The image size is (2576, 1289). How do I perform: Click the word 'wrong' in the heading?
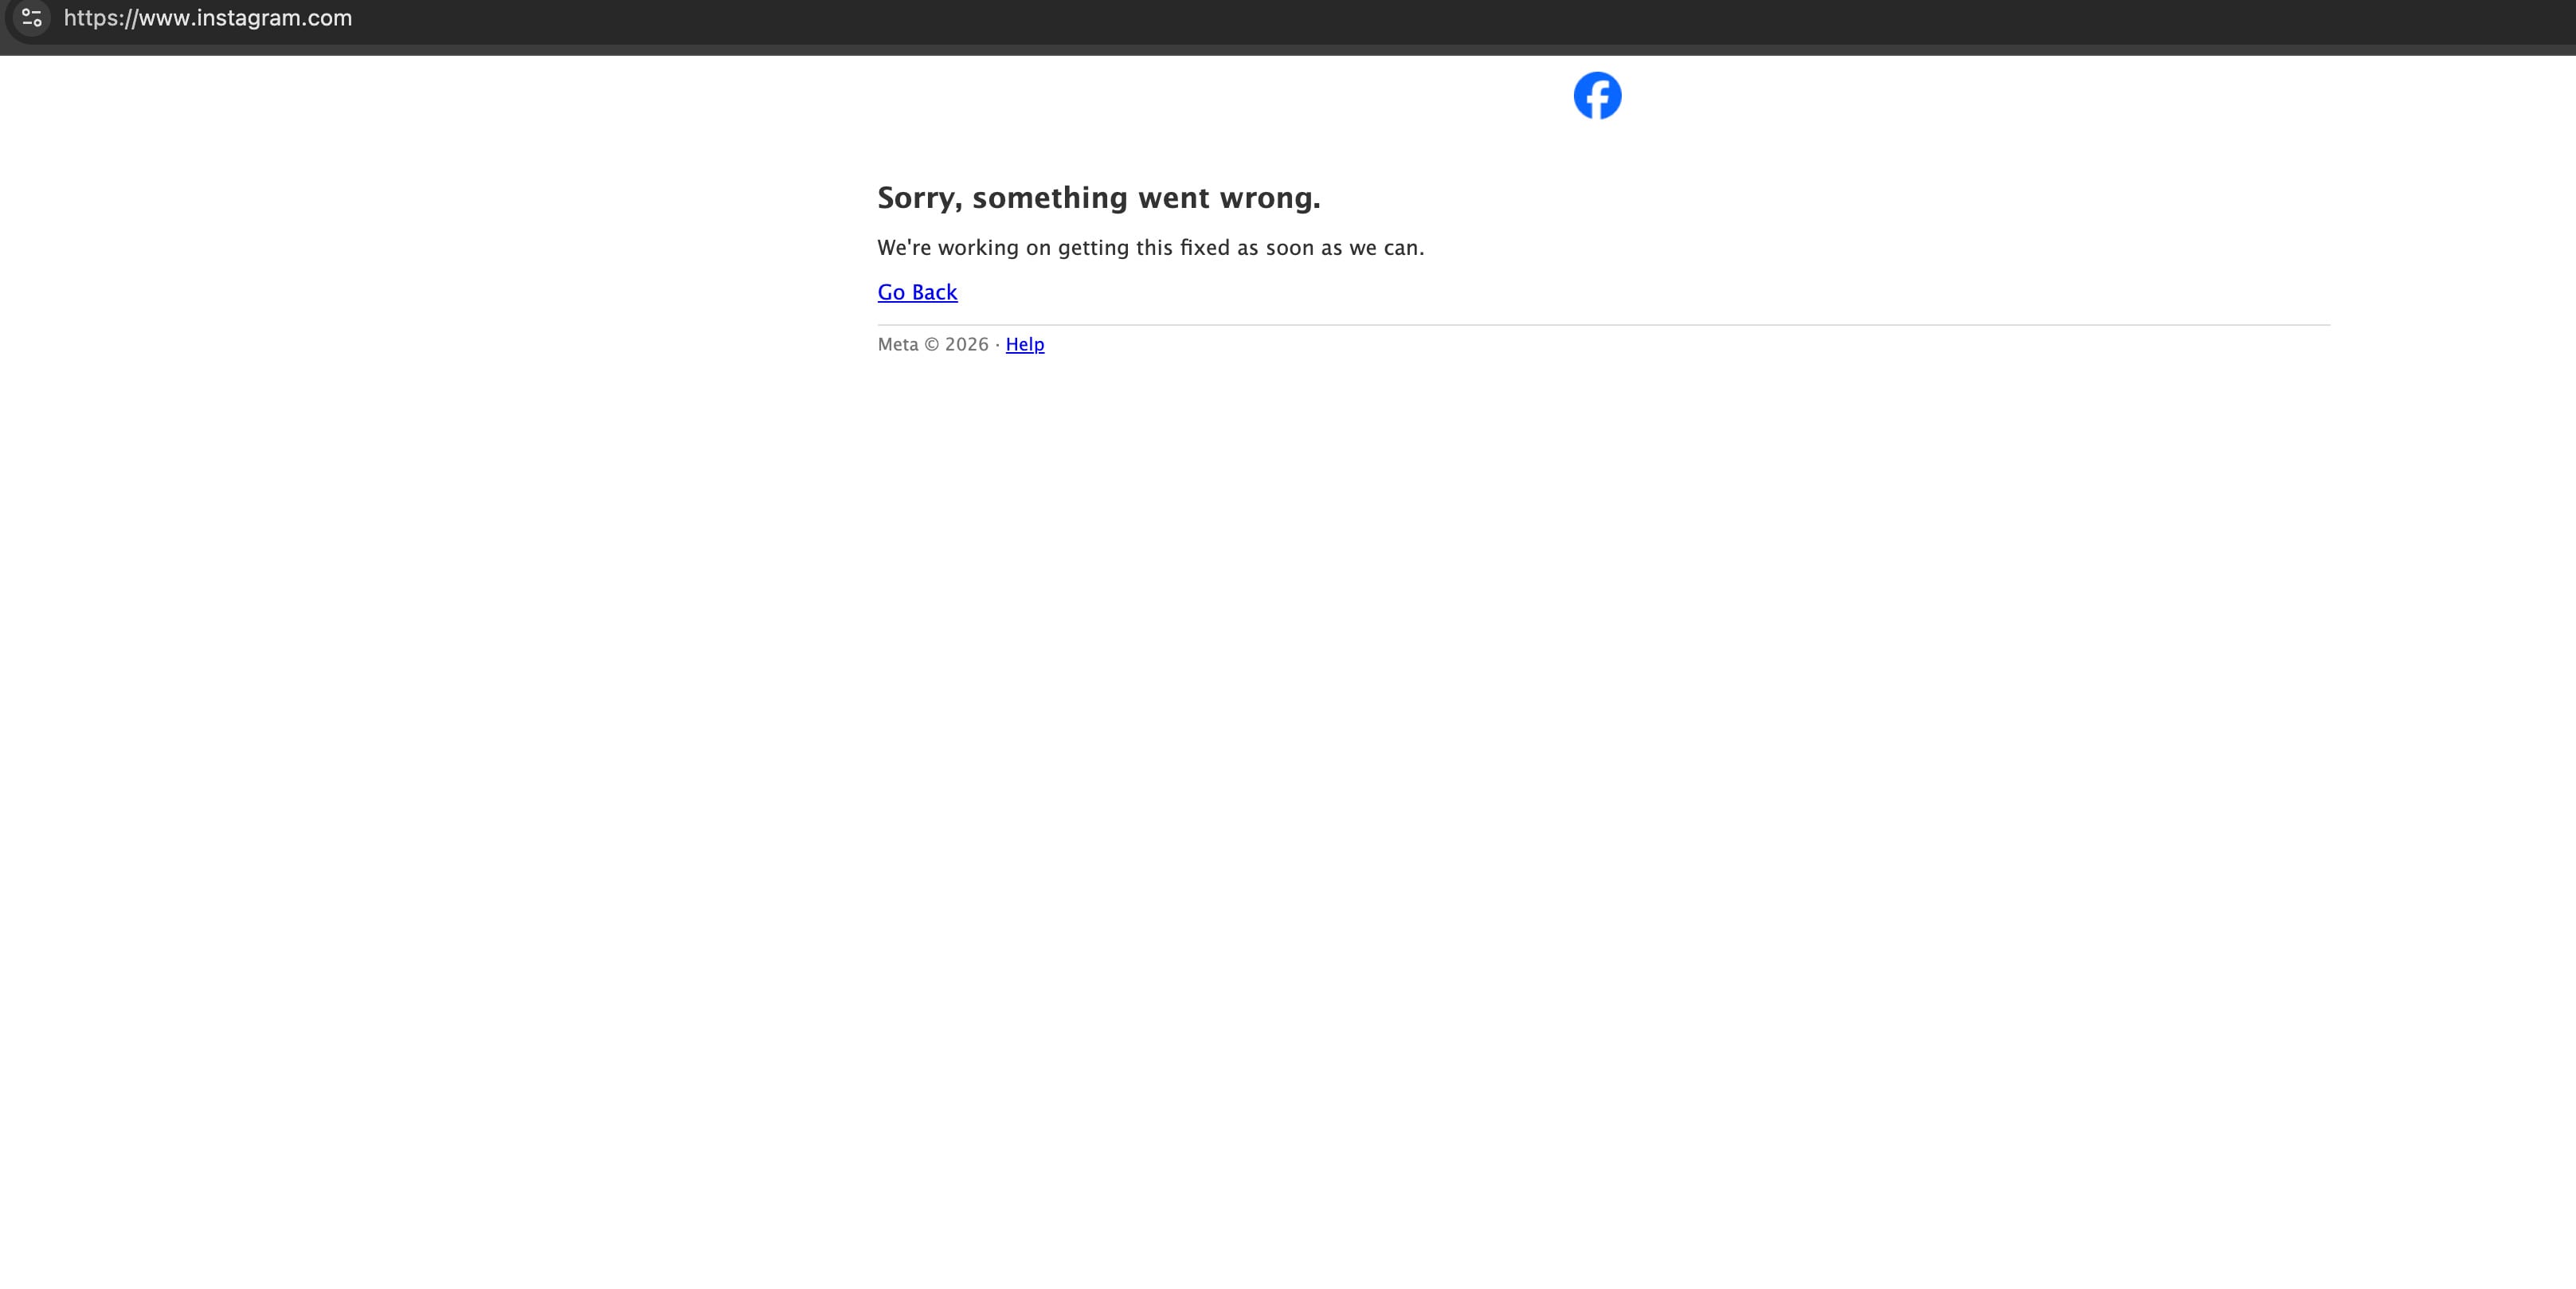(1267, 198)
